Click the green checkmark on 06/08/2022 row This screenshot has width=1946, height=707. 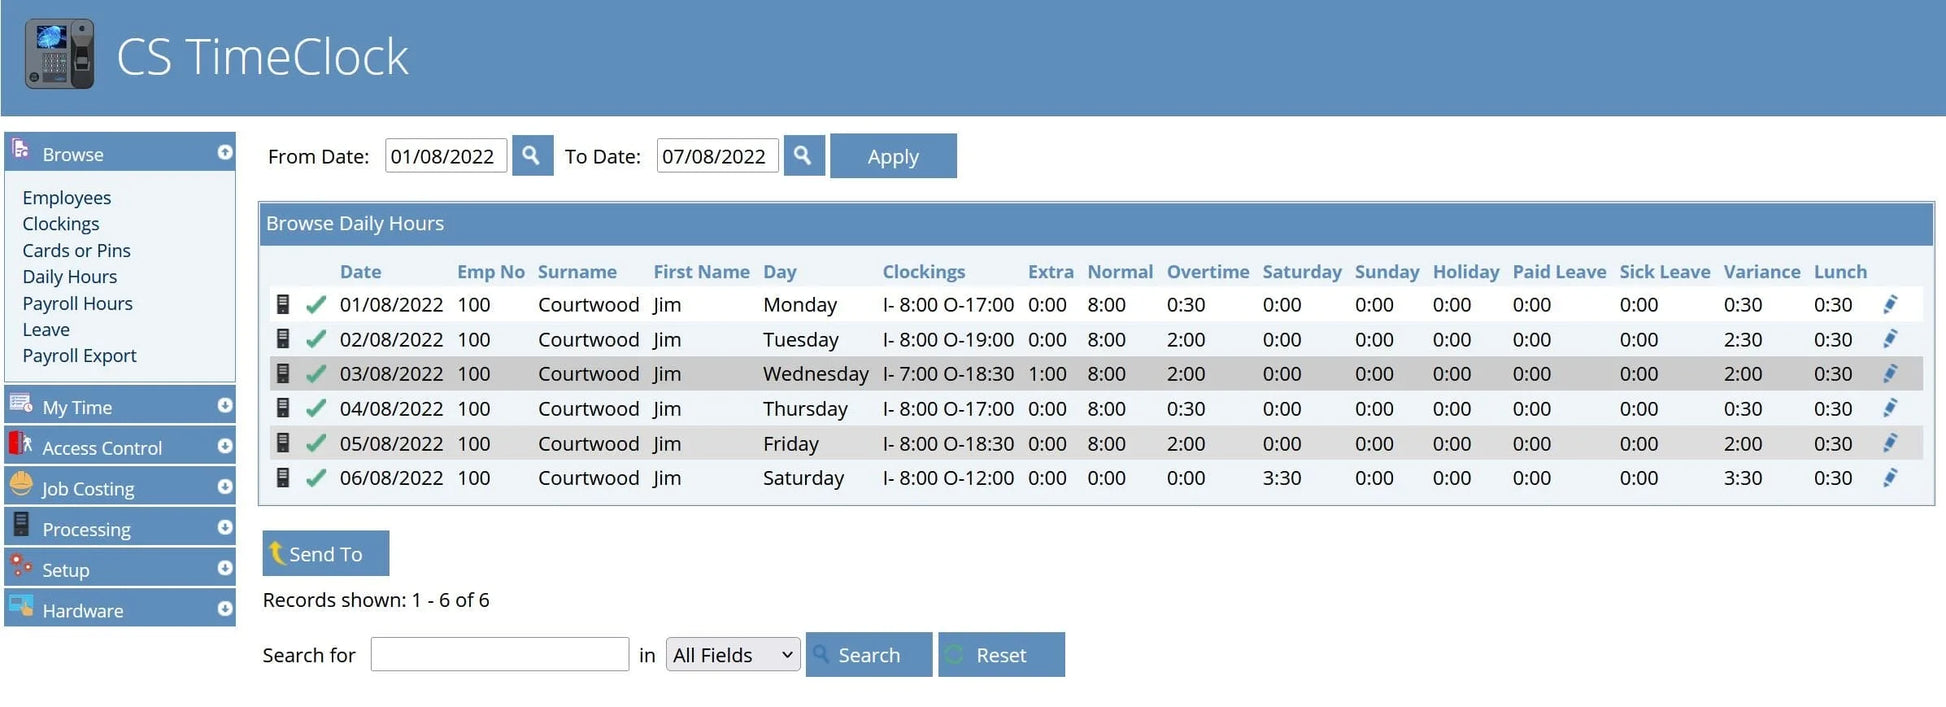(x=316, y=479)
